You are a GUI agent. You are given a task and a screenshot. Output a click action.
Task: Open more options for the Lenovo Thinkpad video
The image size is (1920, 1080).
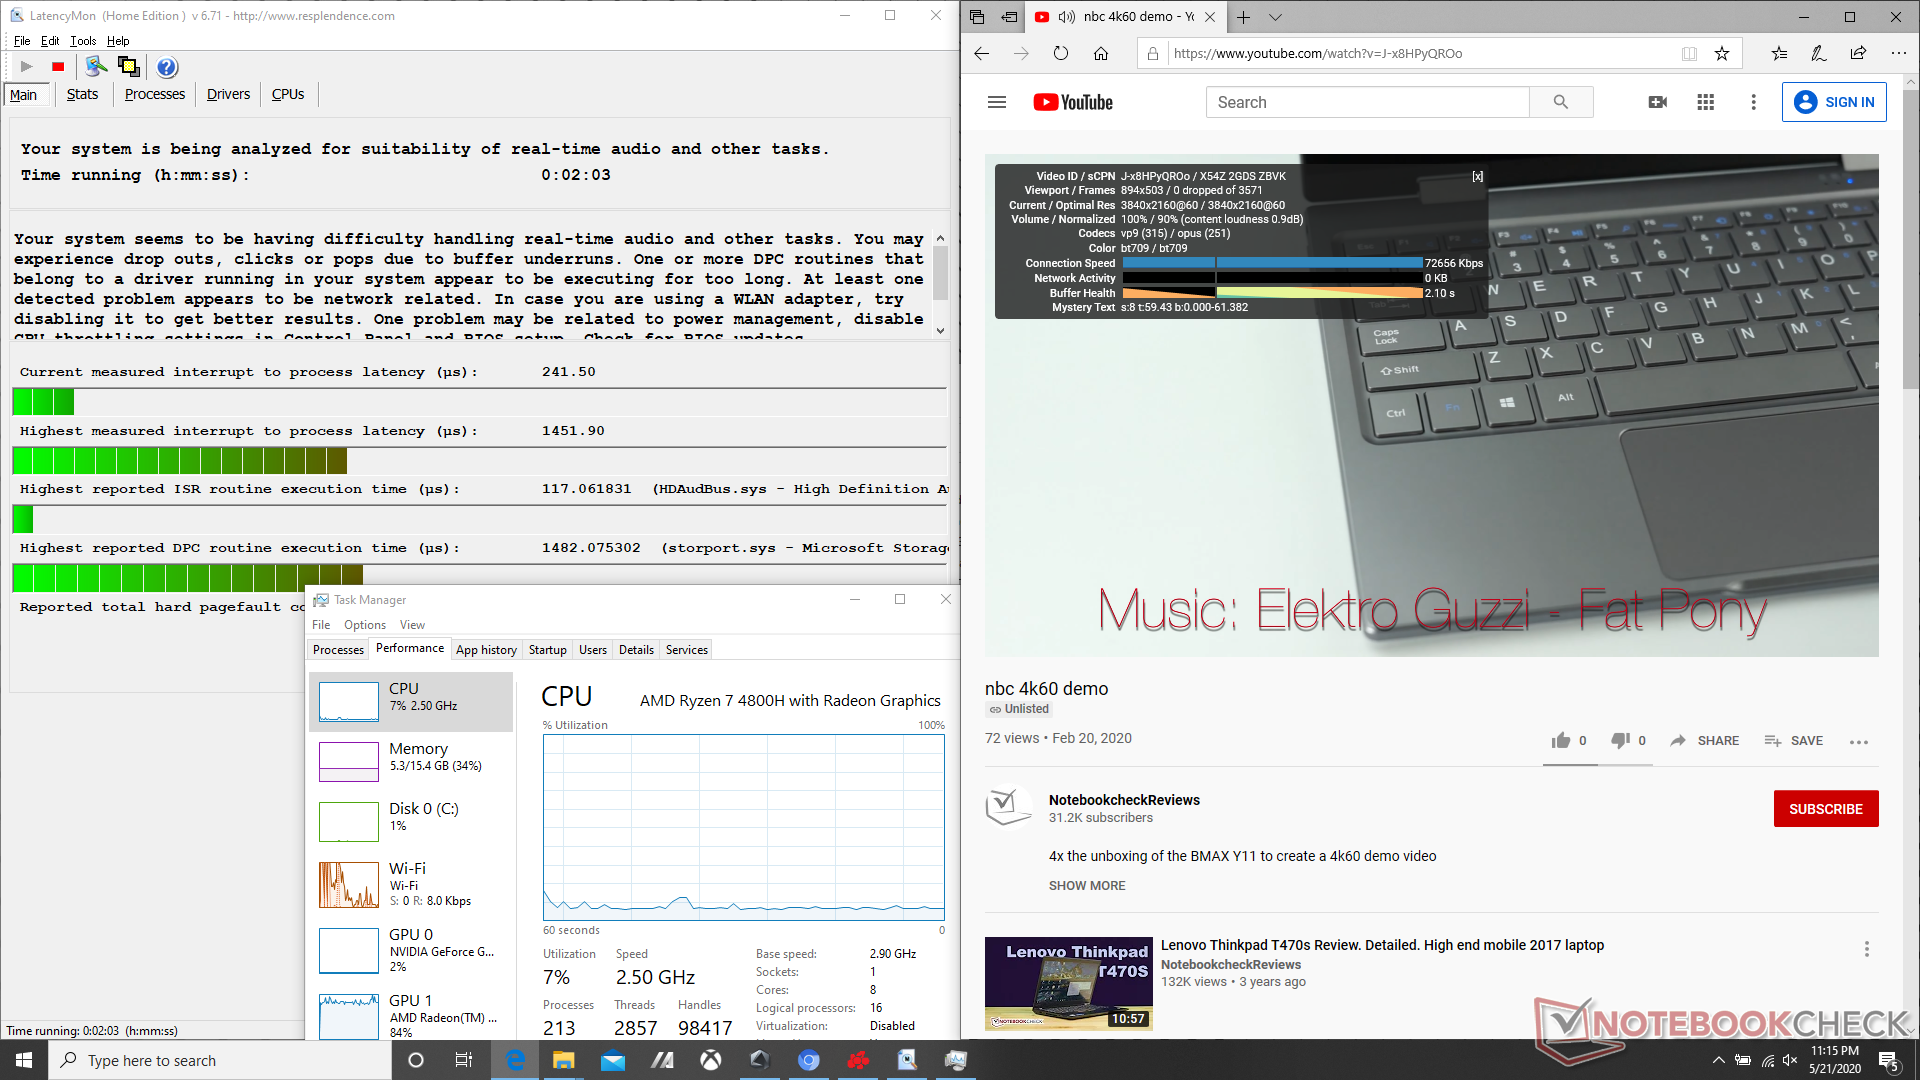tap(1866, 949)
